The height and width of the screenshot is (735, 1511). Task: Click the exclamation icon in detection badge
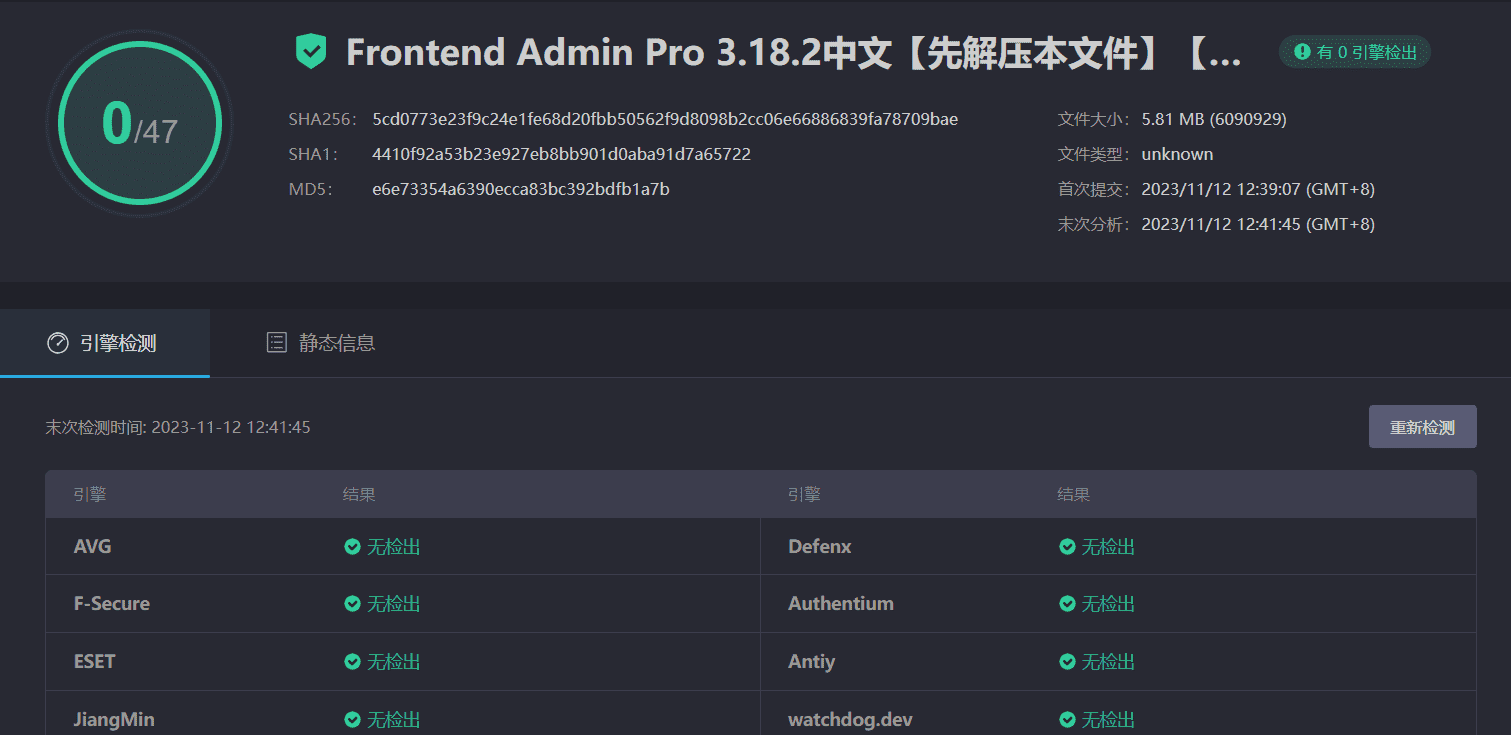click(x=1302, y=52)
